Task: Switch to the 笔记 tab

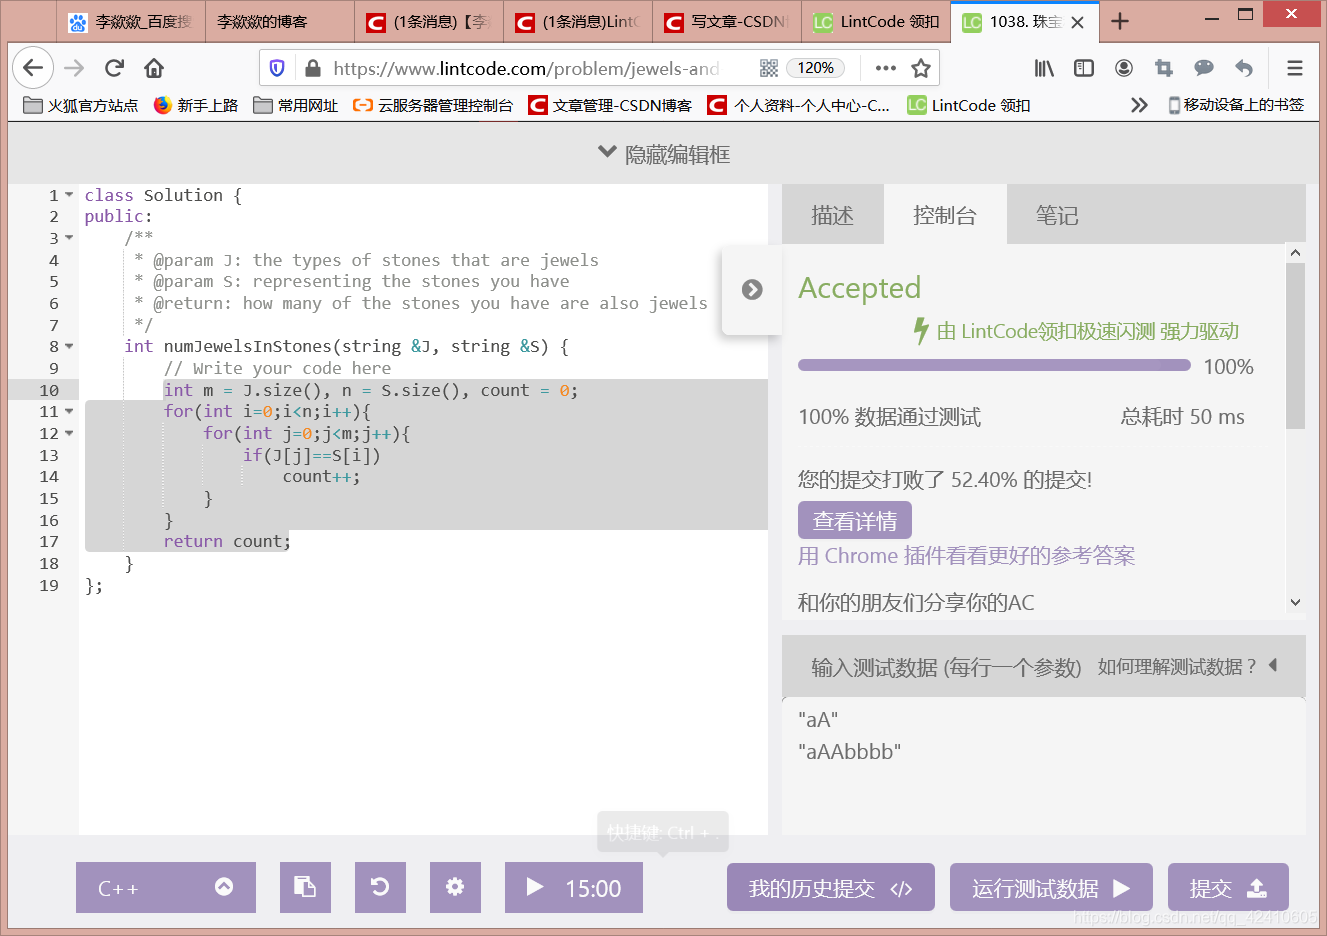Action: (1057, 213)
